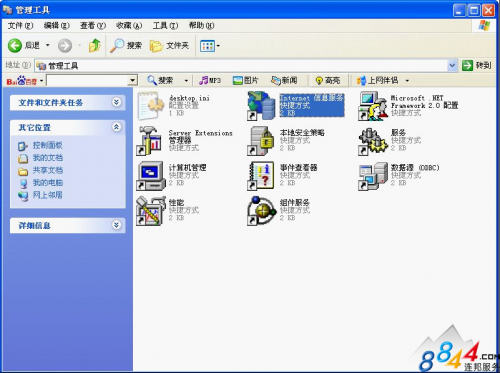Select the Server Extensions 管理器 icon

tap(151, 141)
